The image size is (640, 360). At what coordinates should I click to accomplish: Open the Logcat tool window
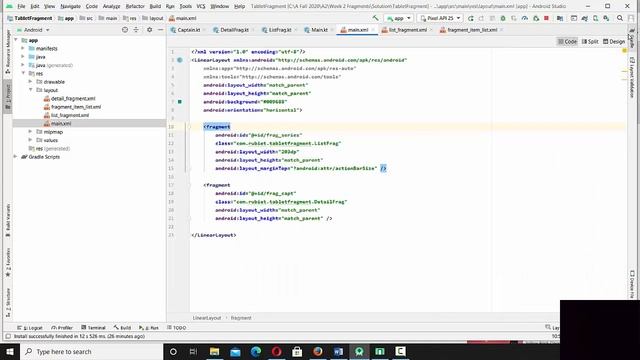(x=30, y=328)
